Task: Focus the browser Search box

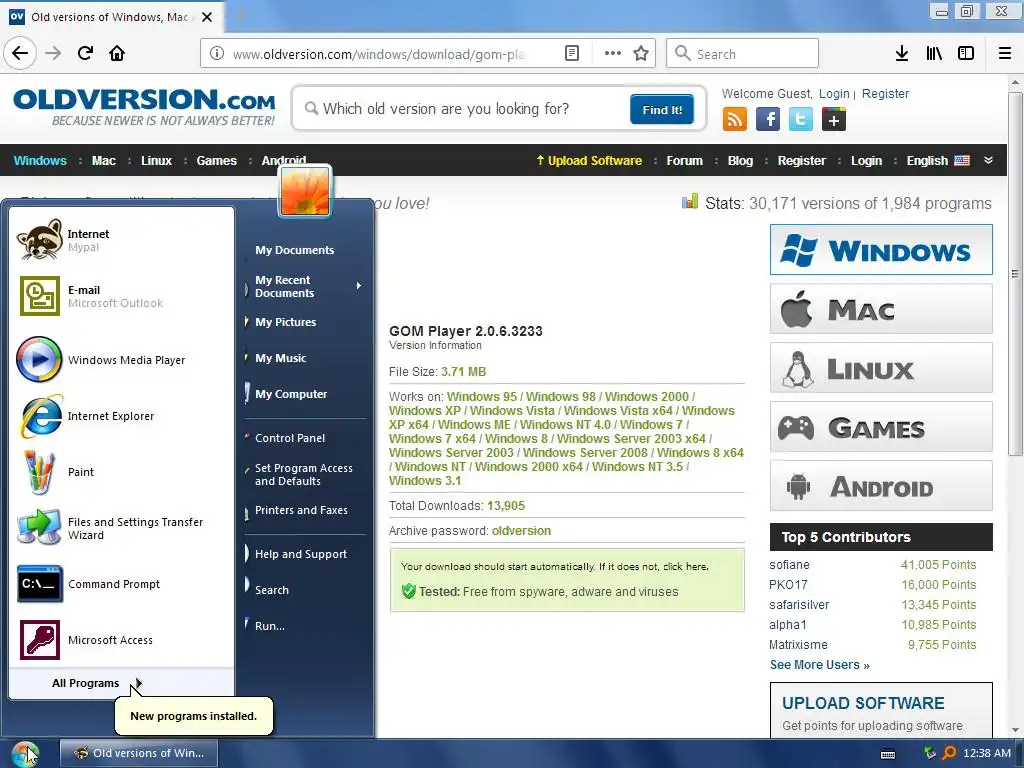Action: 742,53
